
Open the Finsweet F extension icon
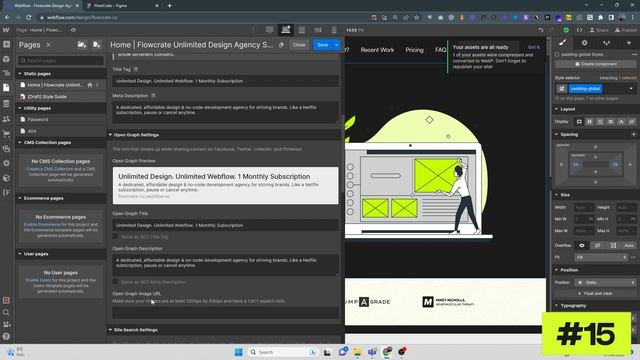pos(6,192)
